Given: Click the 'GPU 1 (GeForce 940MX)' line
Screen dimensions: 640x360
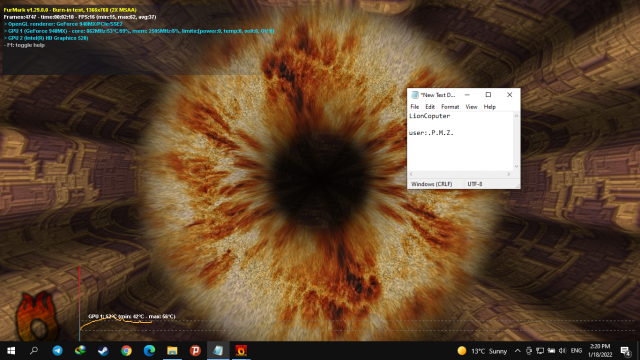Looking at the screenshot, I should [139, 31].
